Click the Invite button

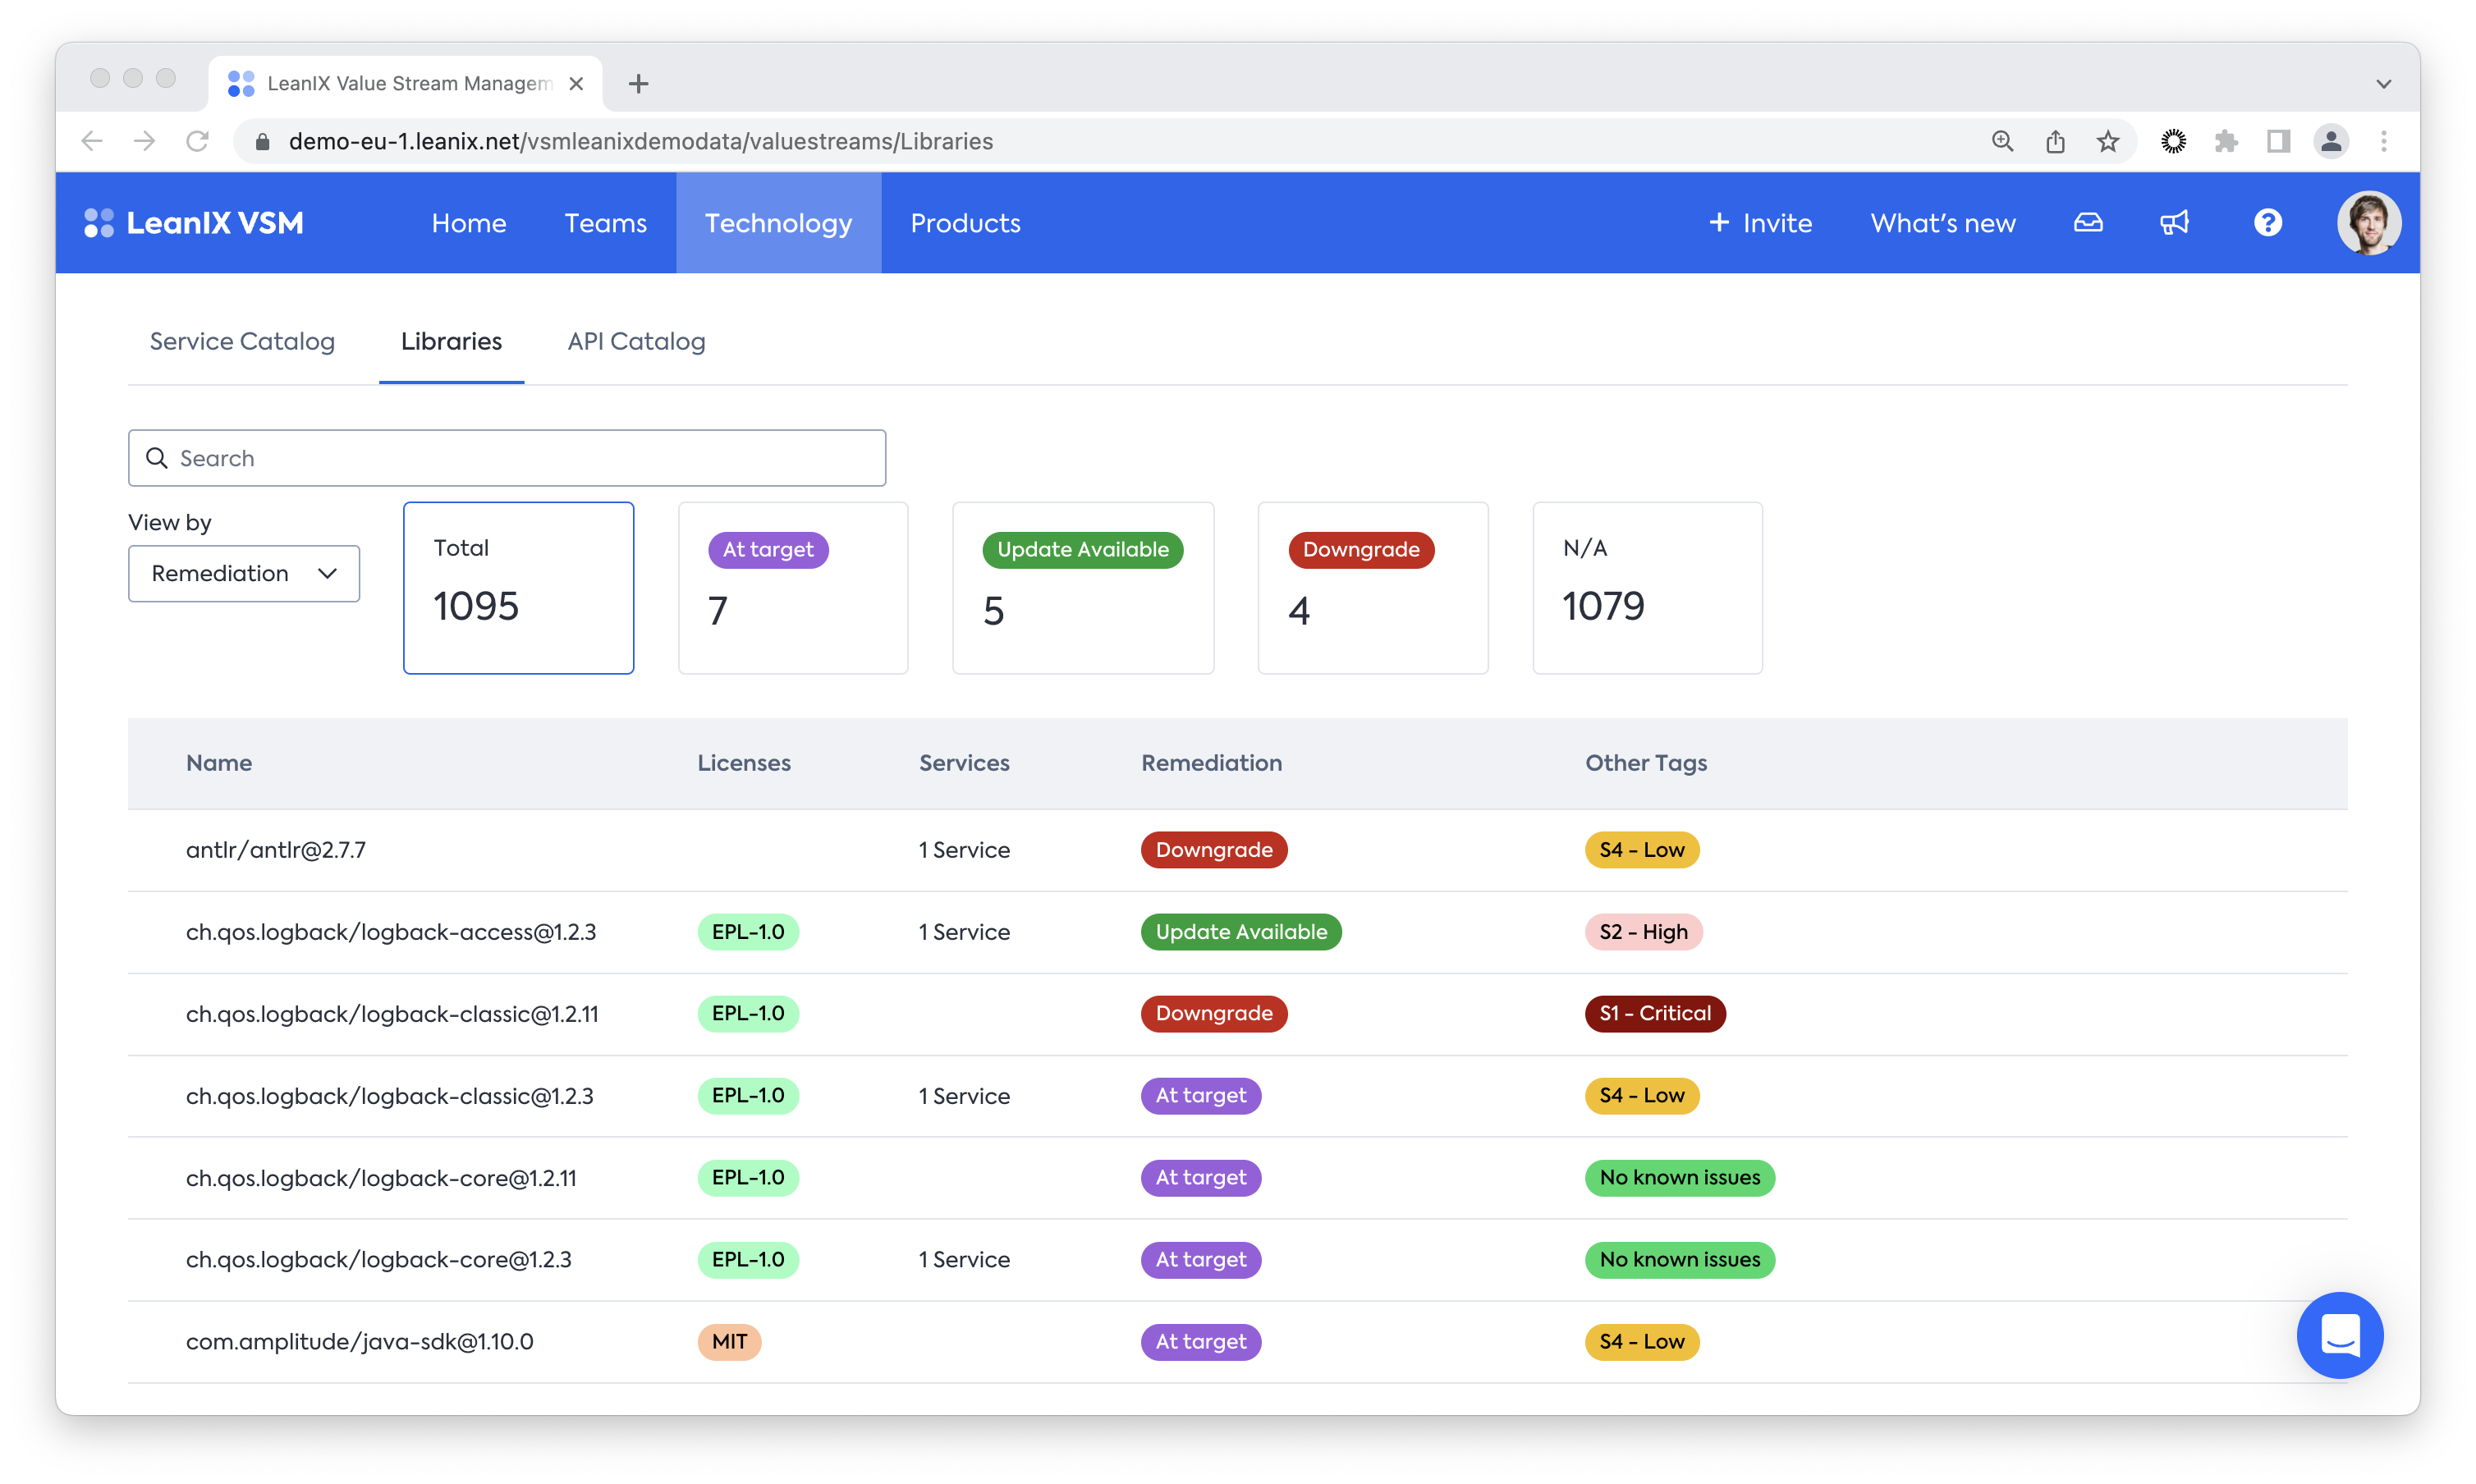point(1760,223)
